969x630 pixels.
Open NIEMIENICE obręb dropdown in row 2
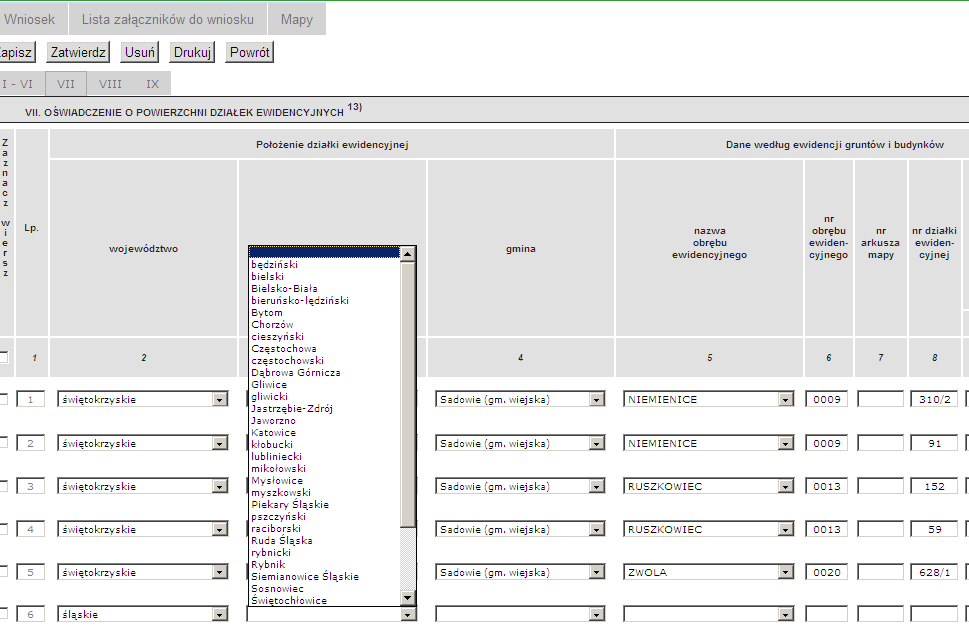(709, 443)
